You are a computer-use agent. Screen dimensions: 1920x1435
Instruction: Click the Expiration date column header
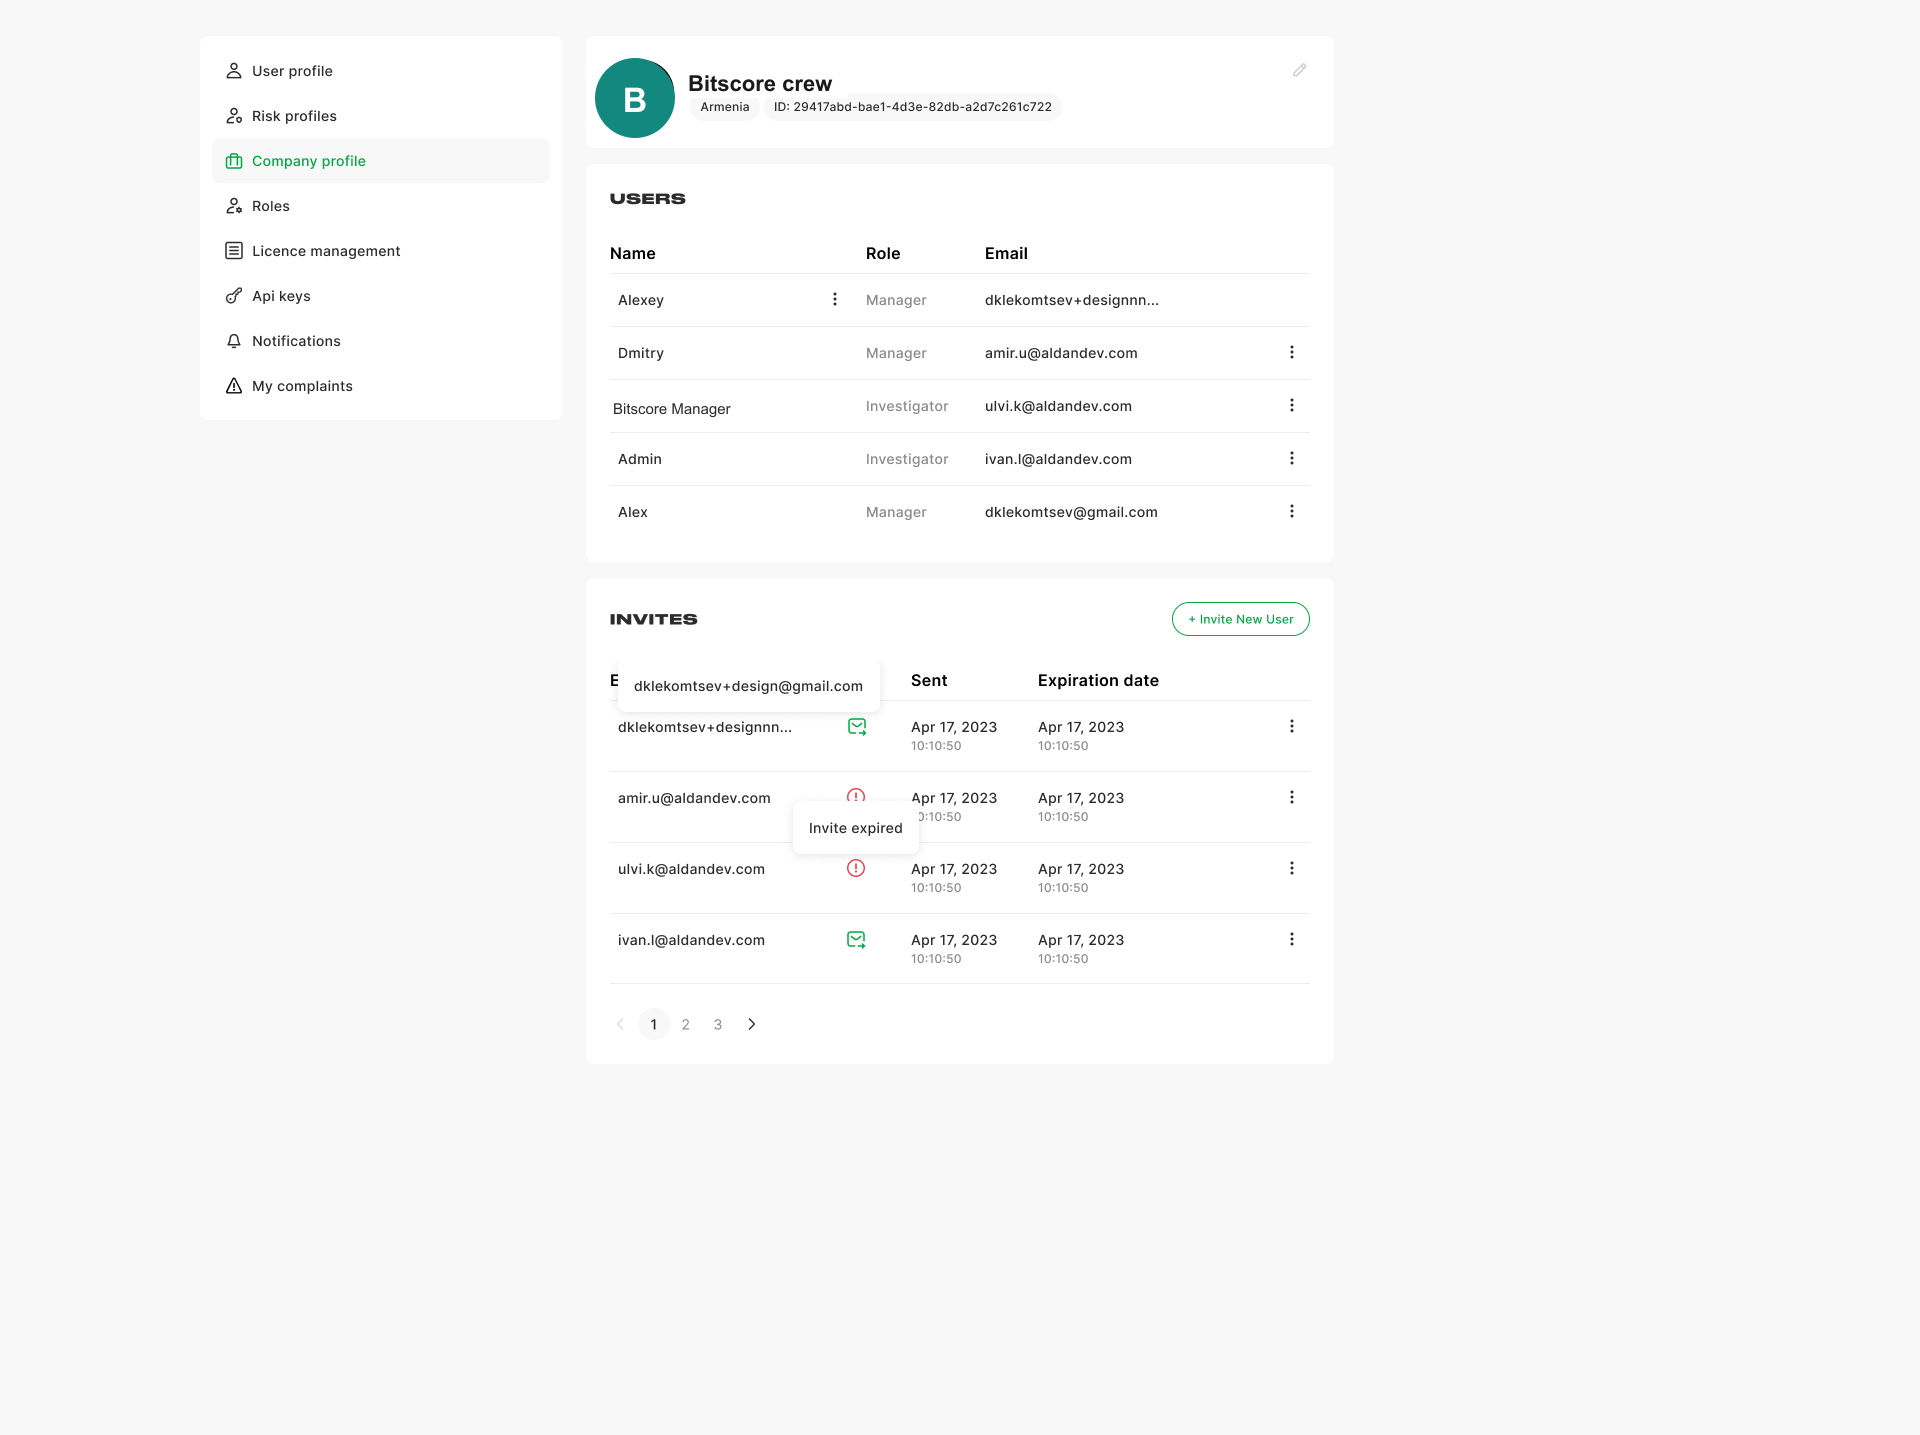click(1098, 681)
